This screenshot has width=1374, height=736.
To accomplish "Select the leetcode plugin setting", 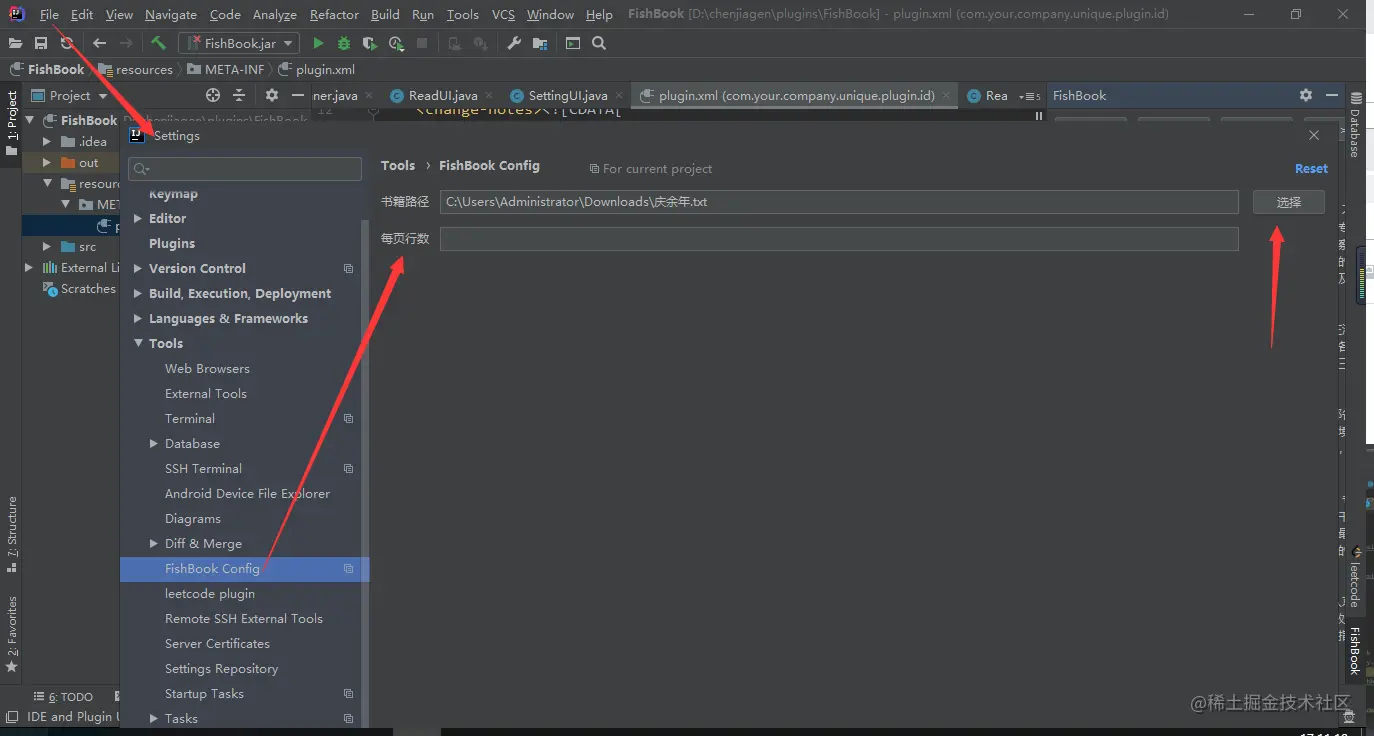I will (210, 593).
